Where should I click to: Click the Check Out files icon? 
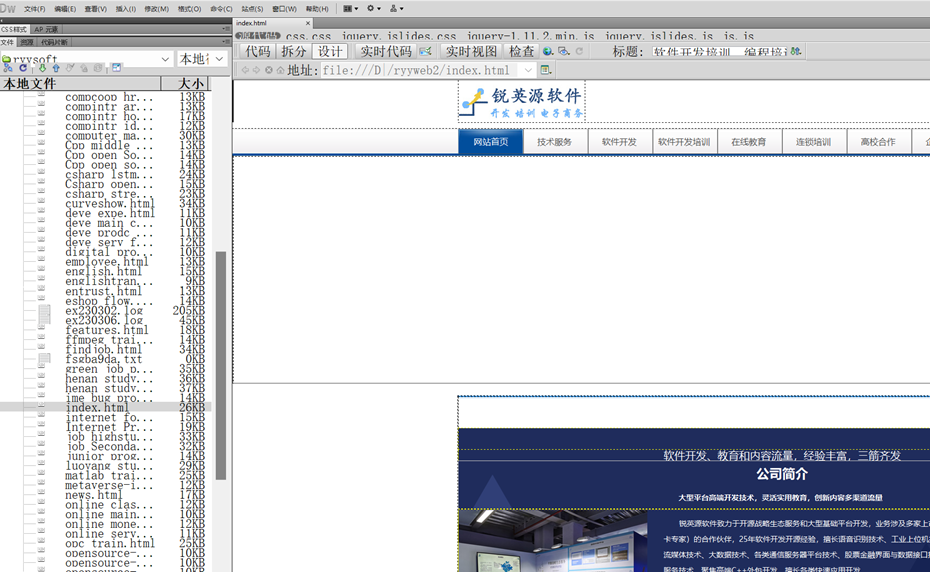click(70, 68)
